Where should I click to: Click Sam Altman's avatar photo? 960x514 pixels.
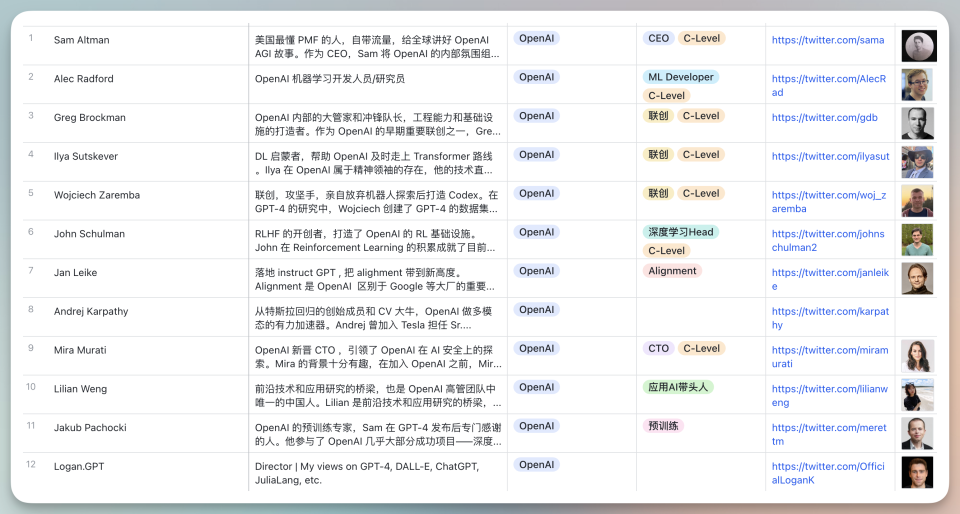[x=918, y=46]
